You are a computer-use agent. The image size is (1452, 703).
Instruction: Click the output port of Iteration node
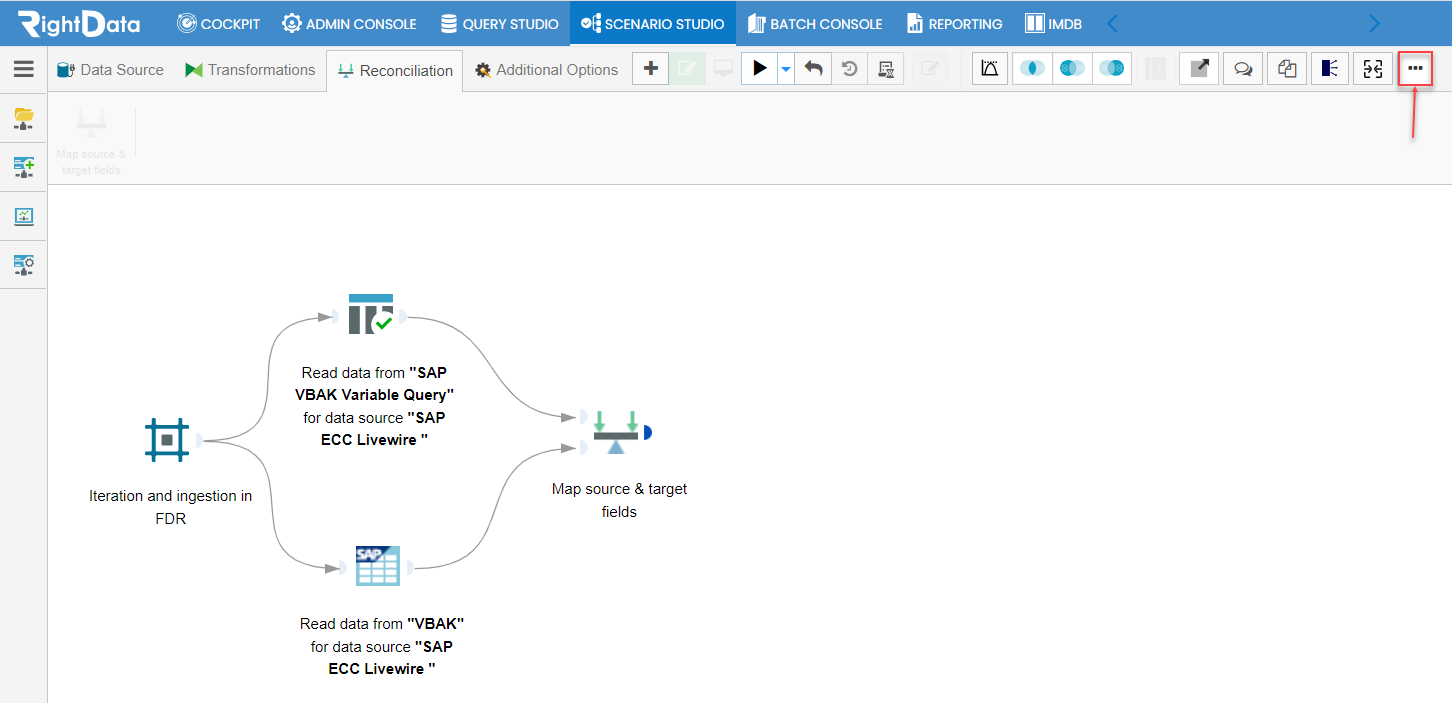point(199,439)
